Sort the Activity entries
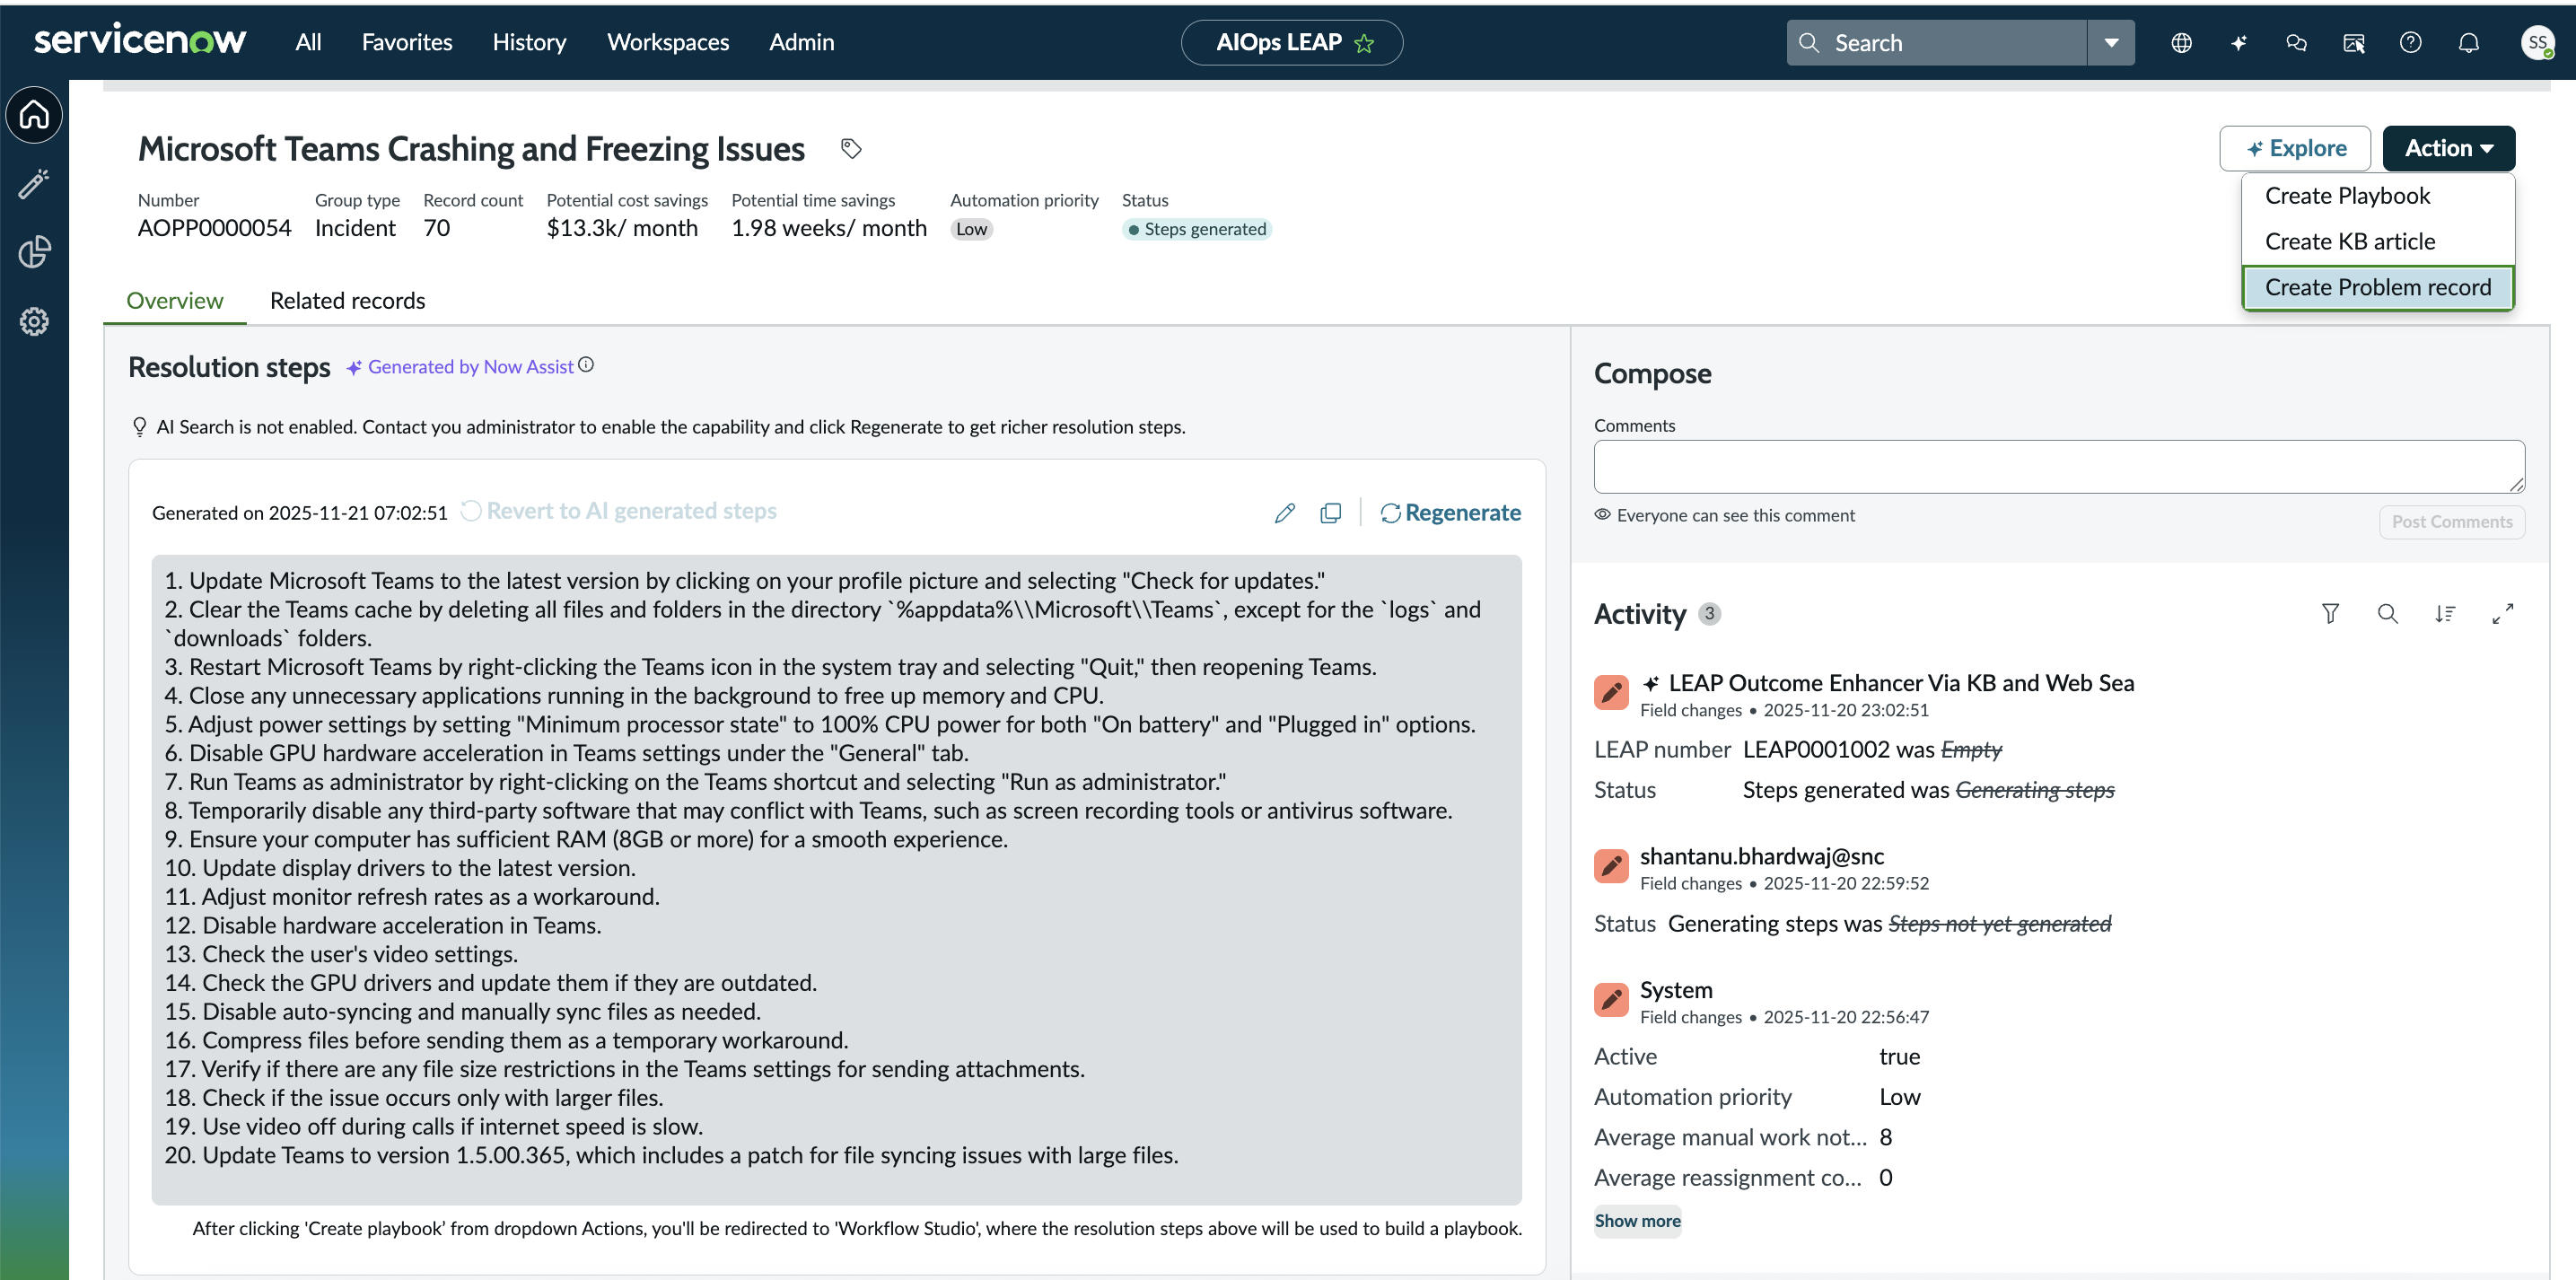The height and width of the screenshot is (1280, 2576). (2445, 614)
